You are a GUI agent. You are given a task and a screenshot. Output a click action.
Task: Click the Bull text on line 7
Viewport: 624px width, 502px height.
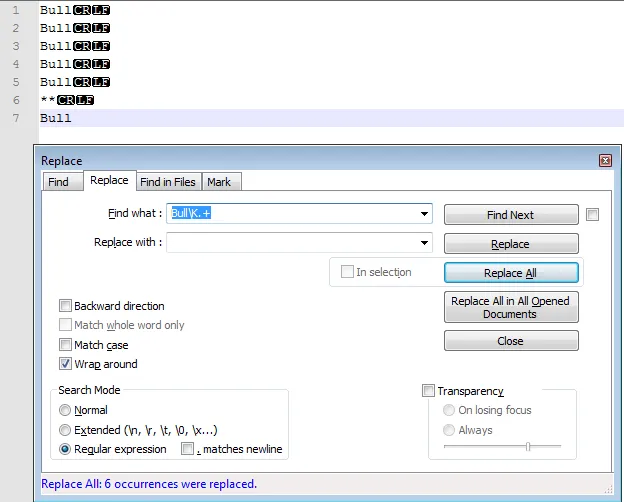click(56, 118)
